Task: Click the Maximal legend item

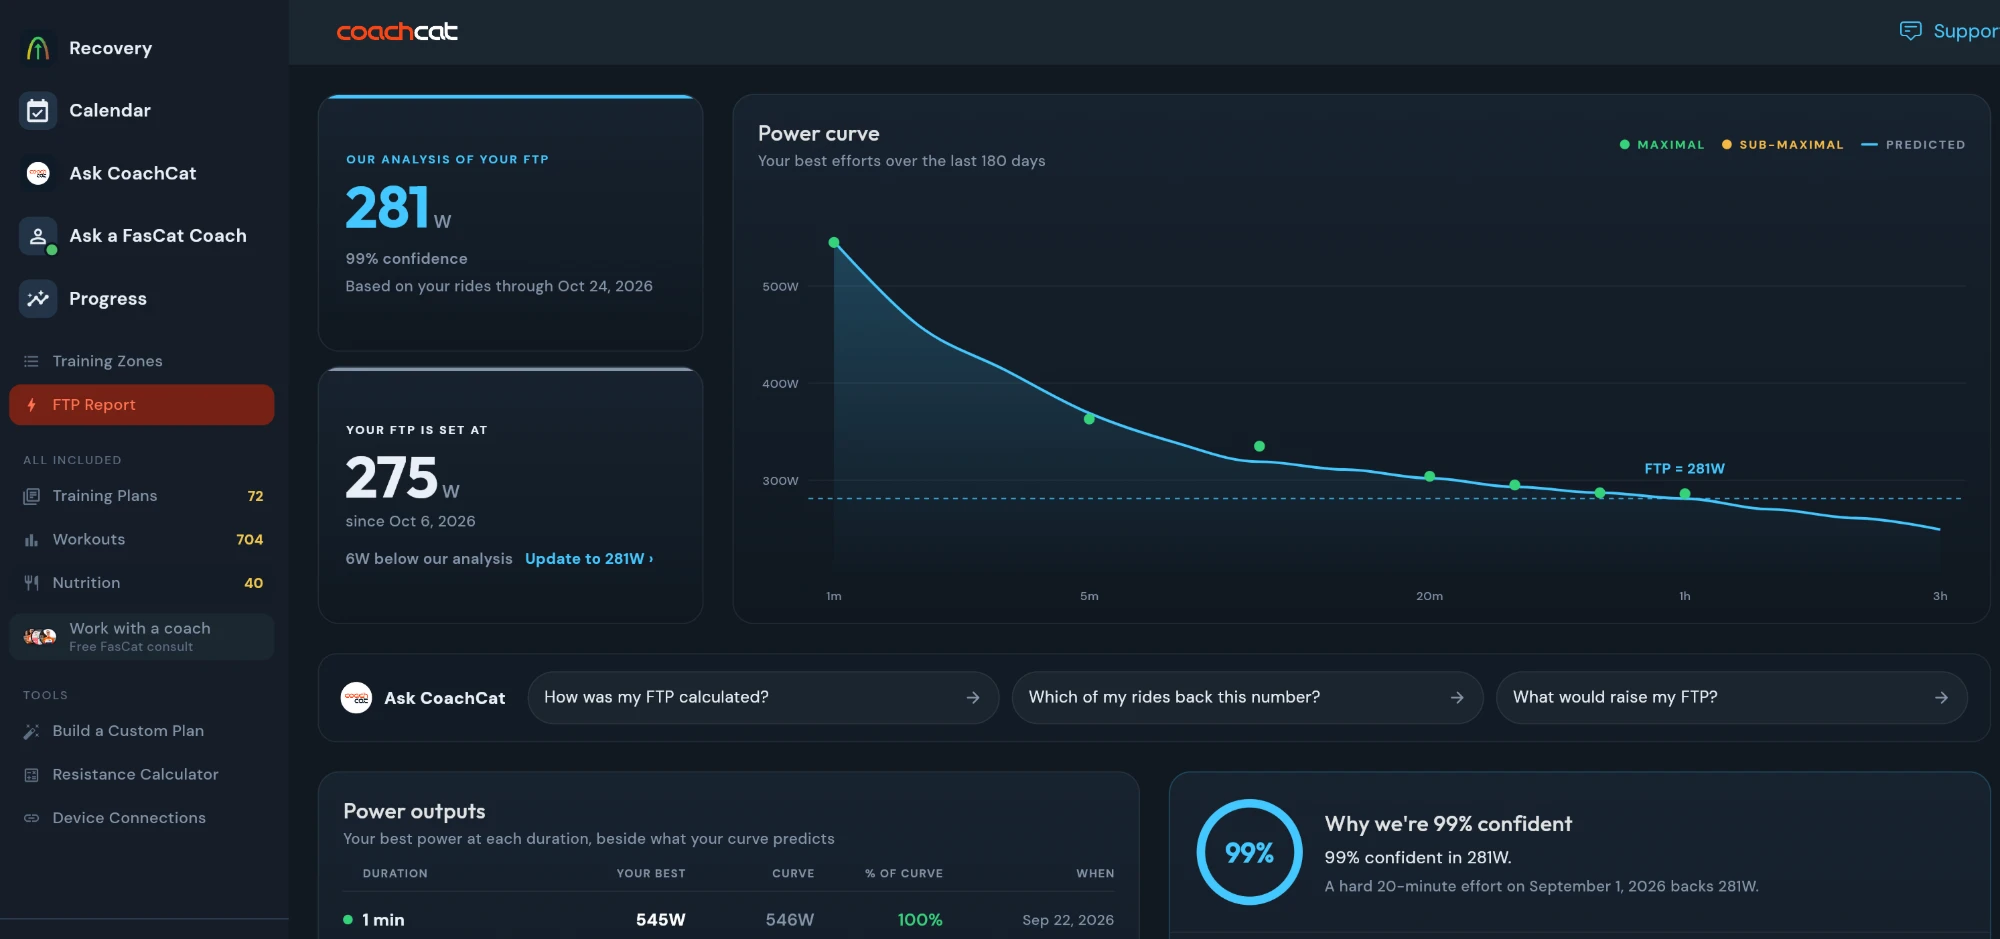Action: pos(1662,145)
